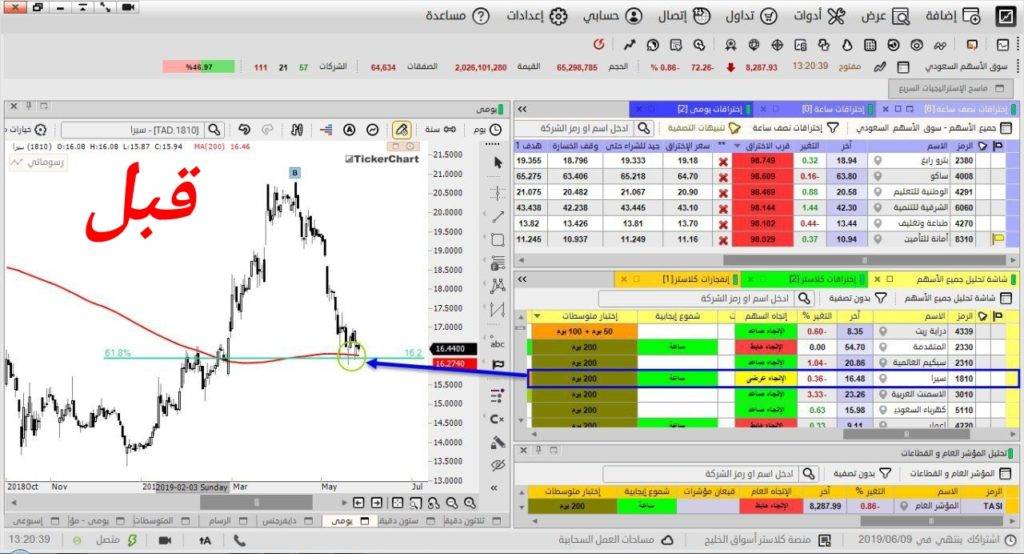Viewport: 1024px width, 554px height.
Task: Click the trend arrow icon in the top toolbar
Action: [x=629, y=44]
